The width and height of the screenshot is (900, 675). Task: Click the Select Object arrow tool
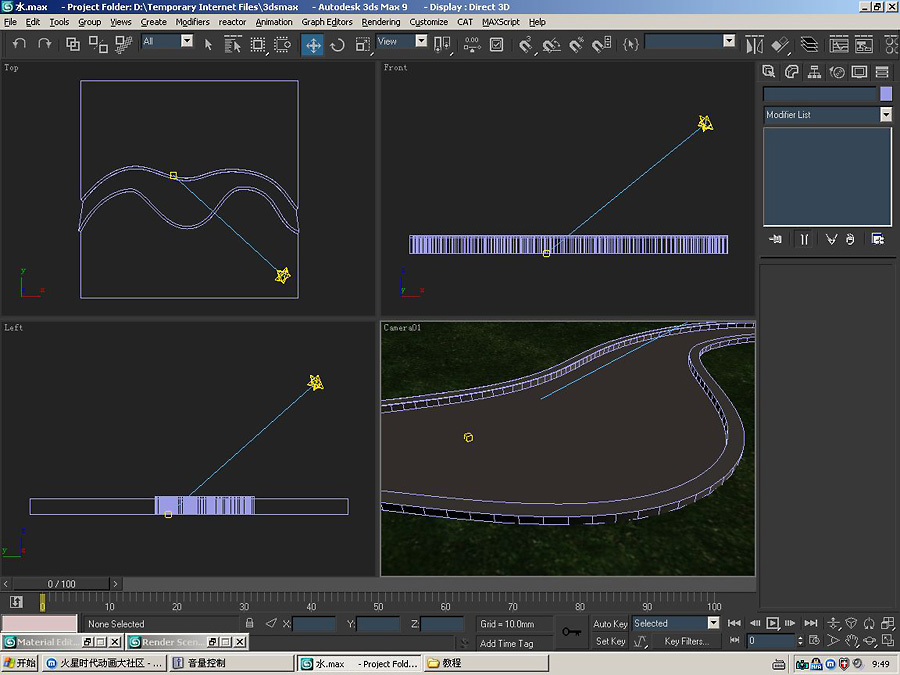coord(208,44)
